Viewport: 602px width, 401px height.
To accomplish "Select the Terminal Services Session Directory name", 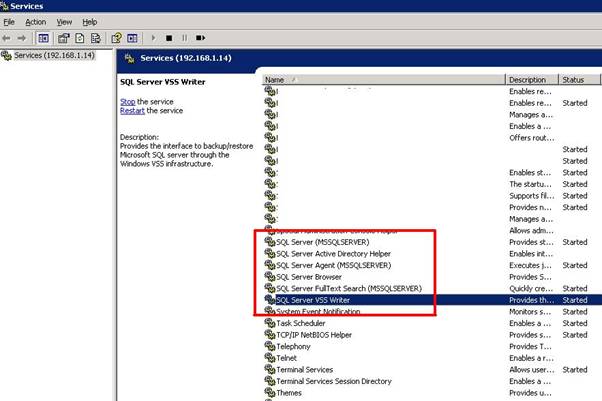I will pos(334,381).
